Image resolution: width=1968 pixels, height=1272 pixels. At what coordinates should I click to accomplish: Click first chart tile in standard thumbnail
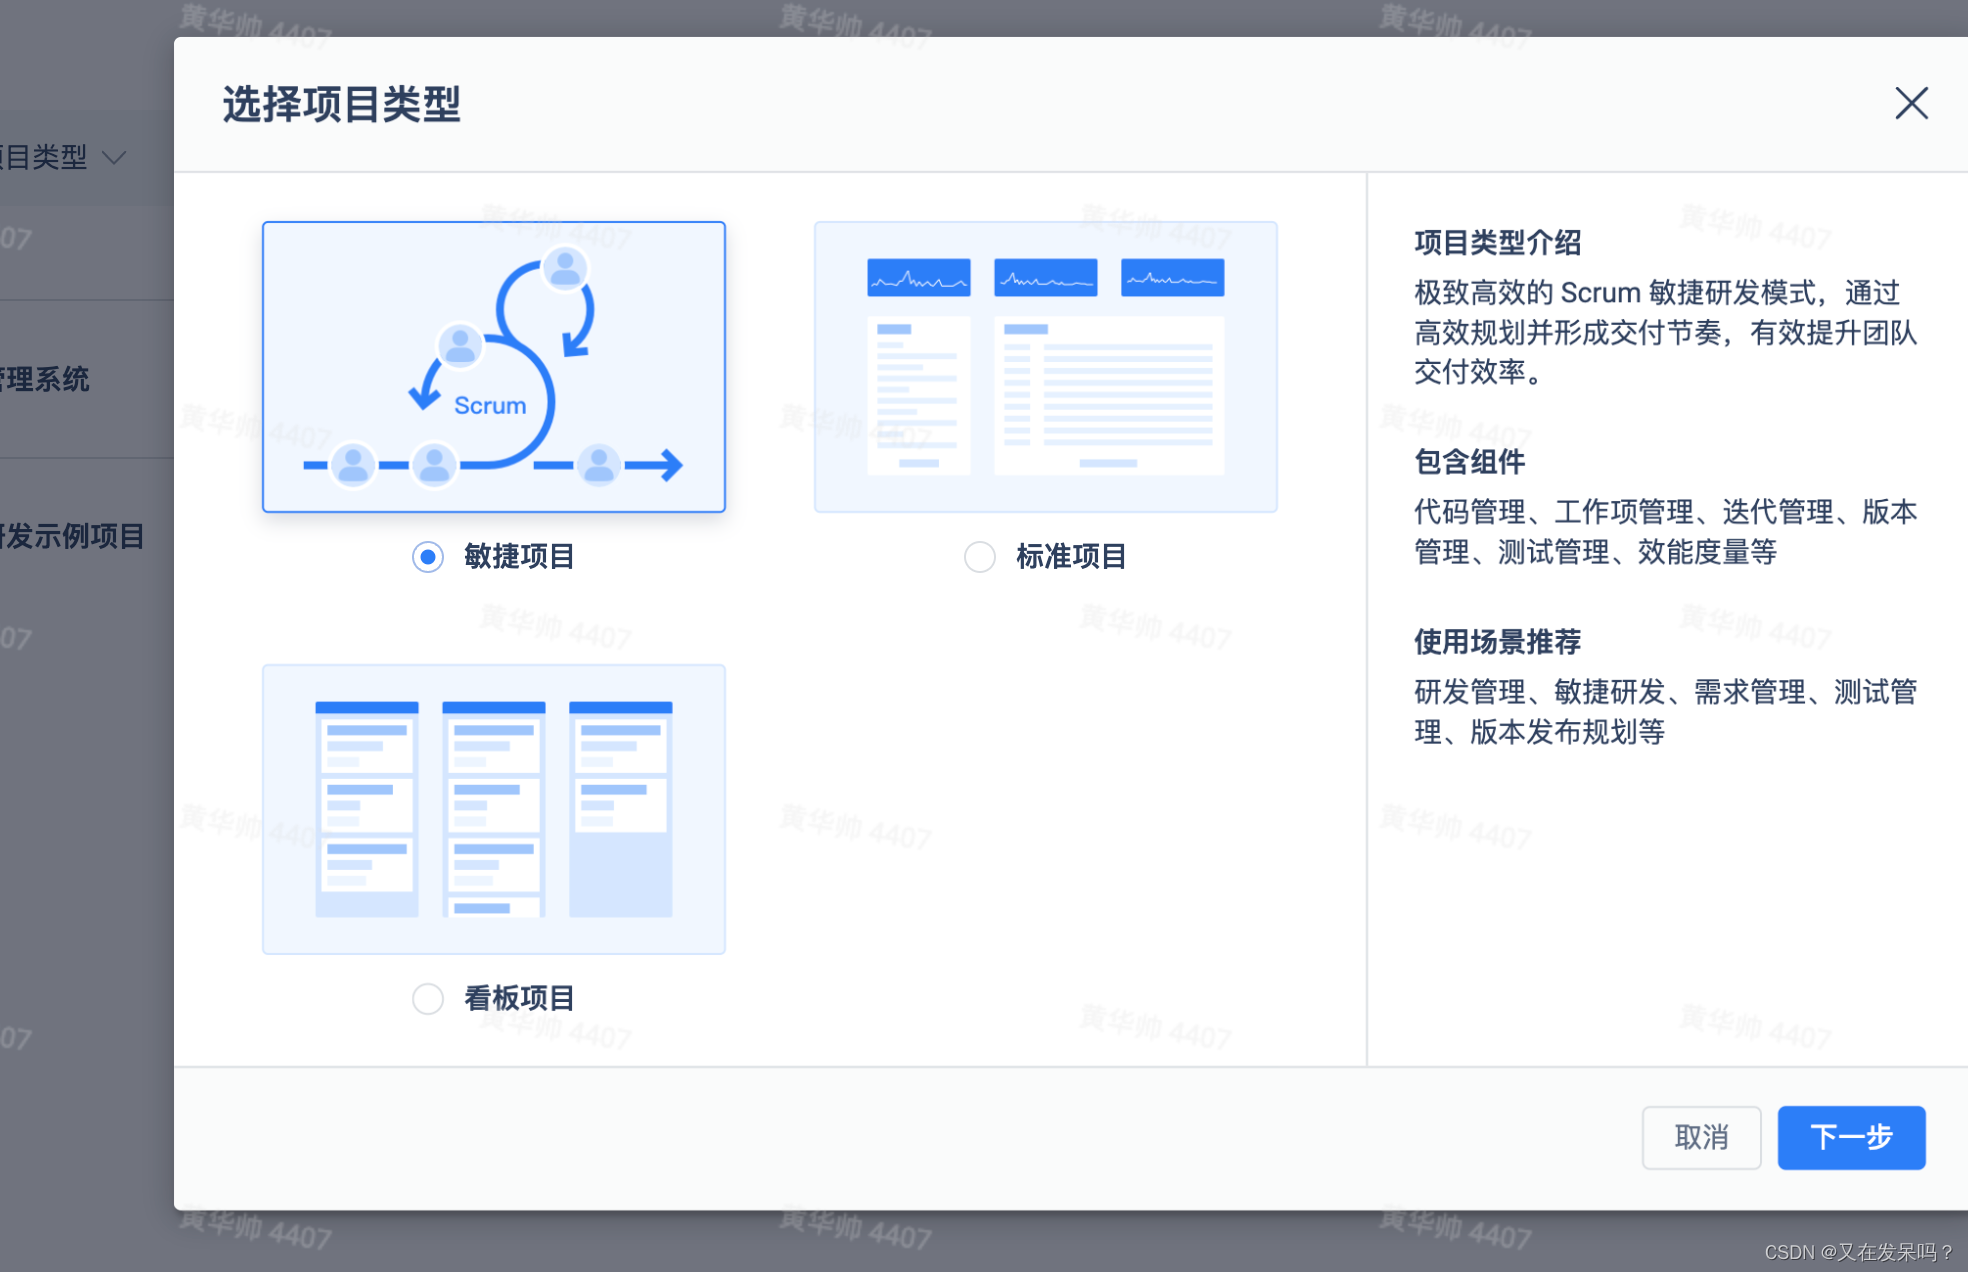click(918, 277)
